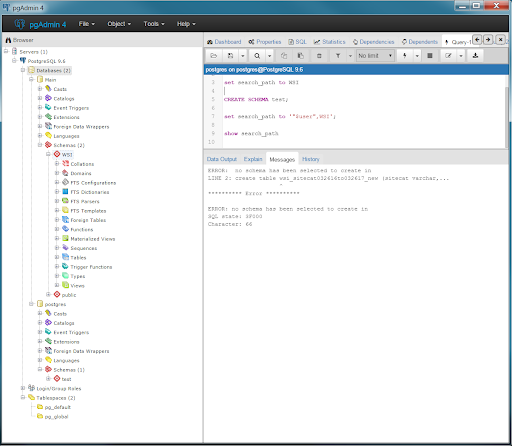This screenshot has height=446, width=512.
Task: Open the Save options dropdown arrow
Action: point(243,56)
